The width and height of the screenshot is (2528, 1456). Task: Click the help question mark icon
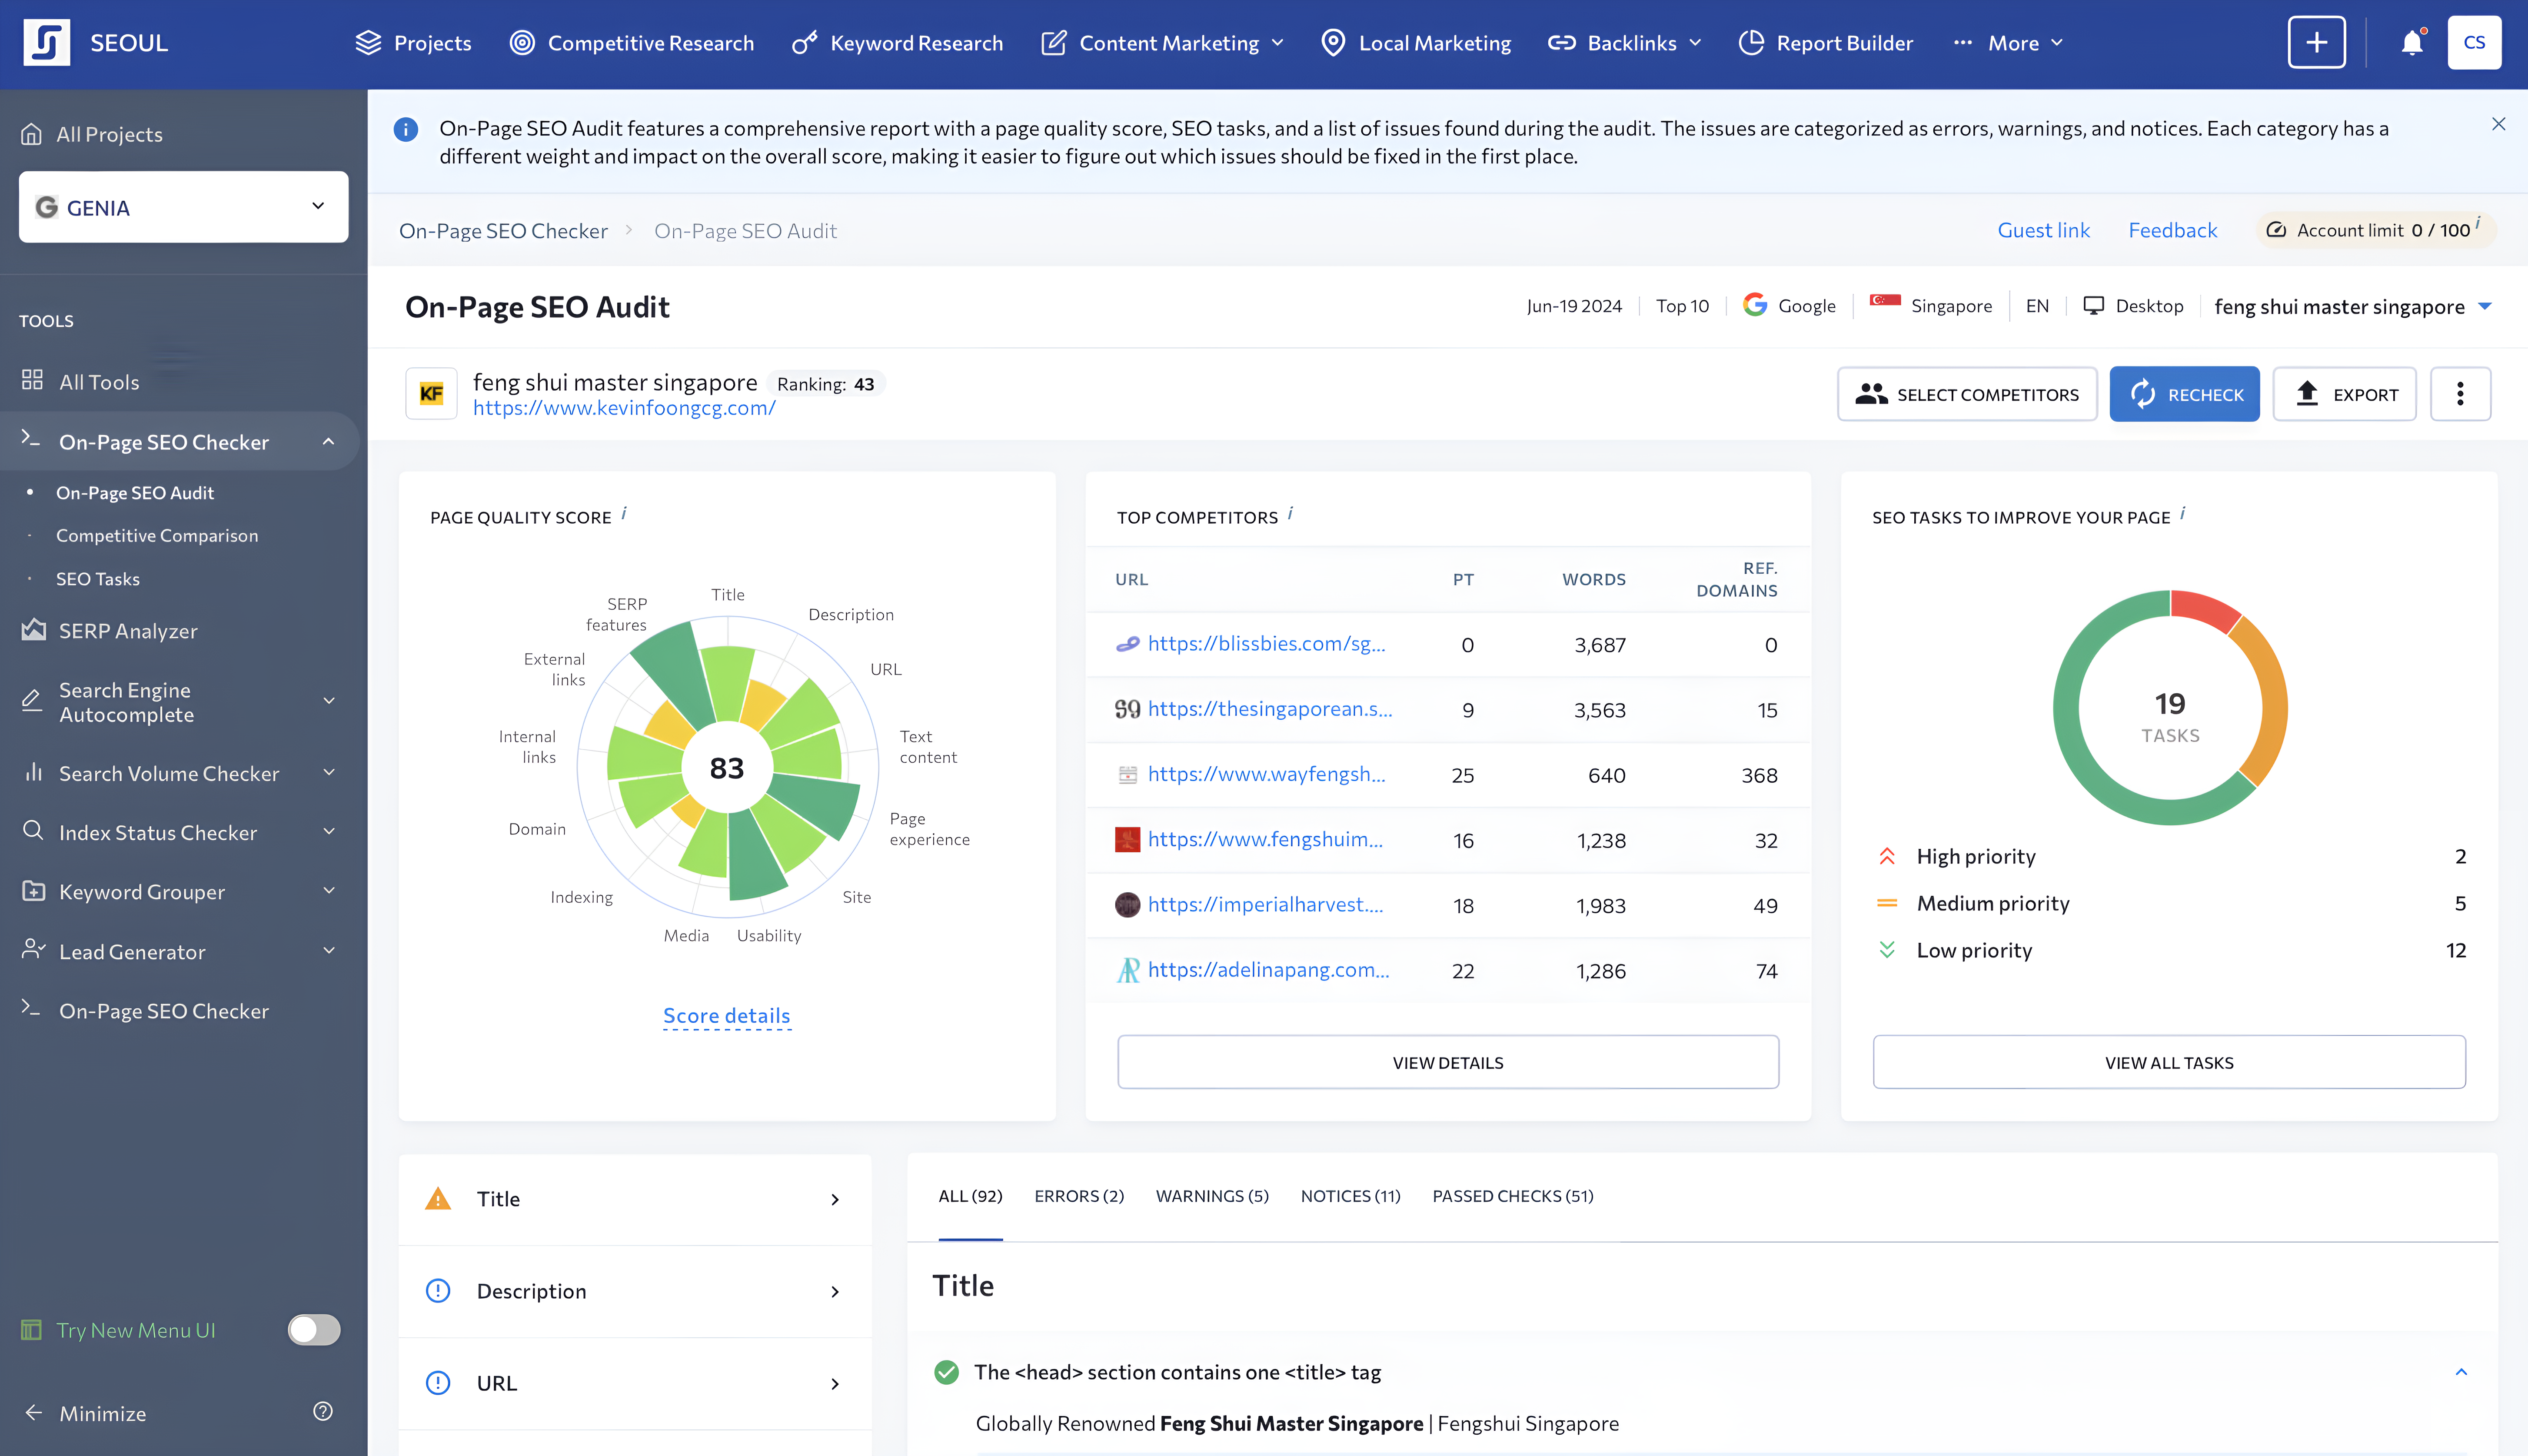click(322, 1411)
